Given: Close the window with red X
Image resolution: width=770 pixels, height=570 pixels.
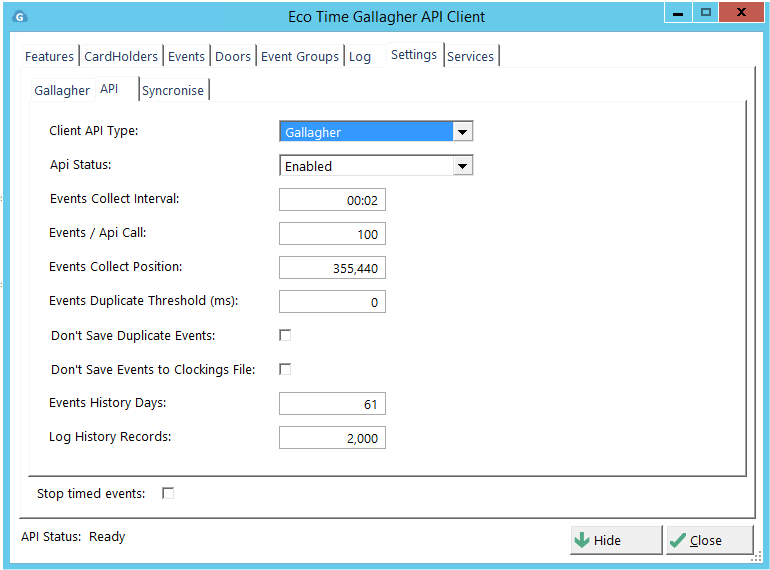Looking at the screenshot, I should click(741, 13).
